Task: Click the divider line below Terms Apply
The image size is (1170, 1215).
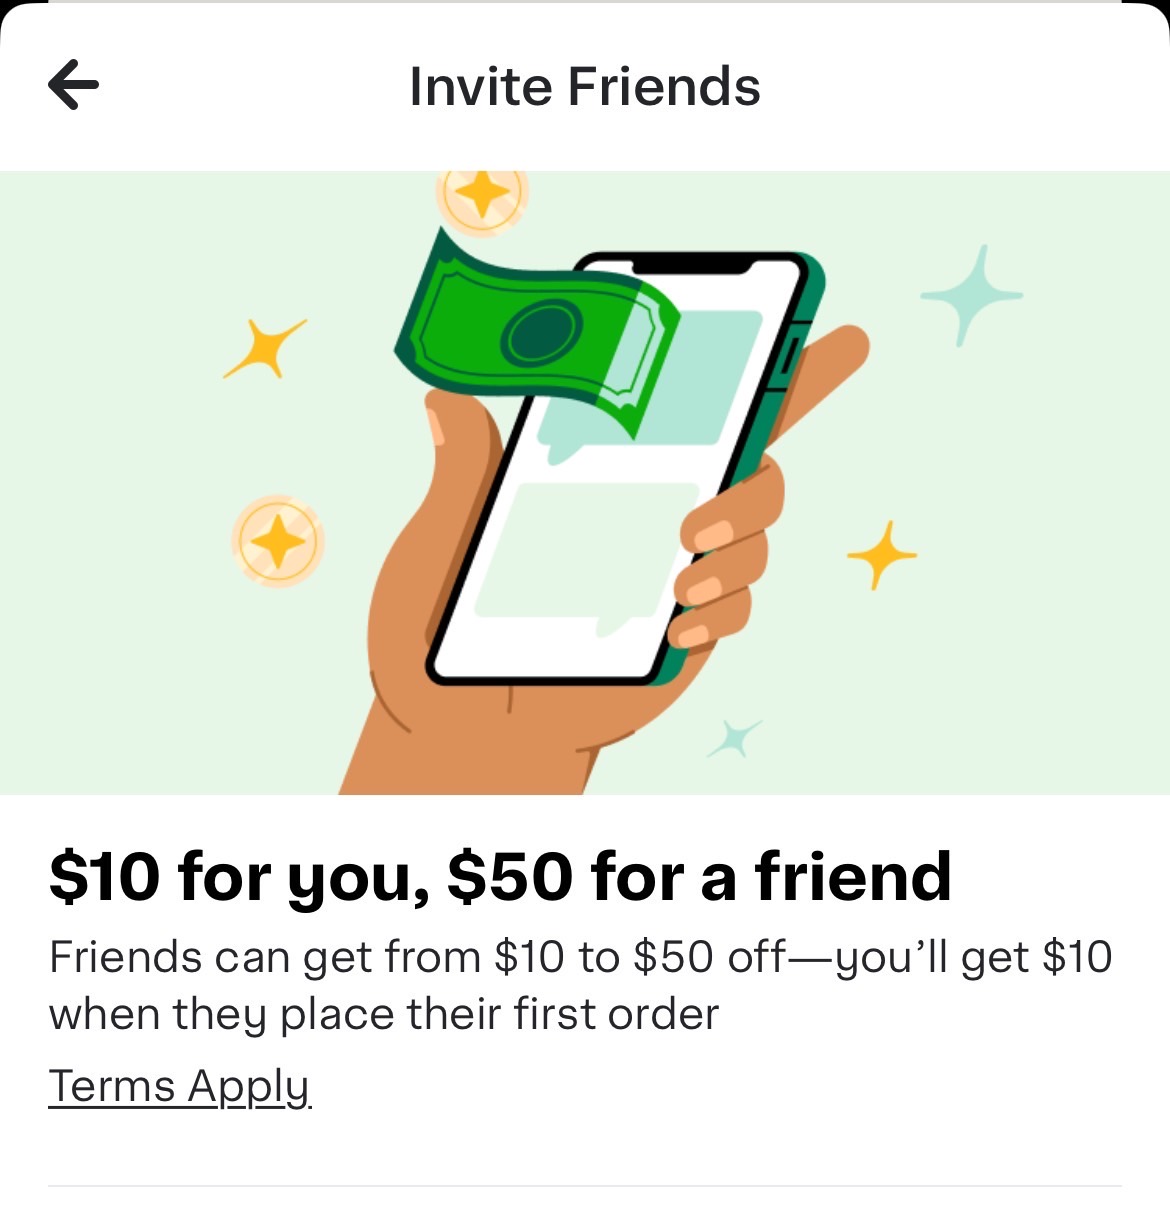Action: pyautogui.click(x=585, y=1187)
